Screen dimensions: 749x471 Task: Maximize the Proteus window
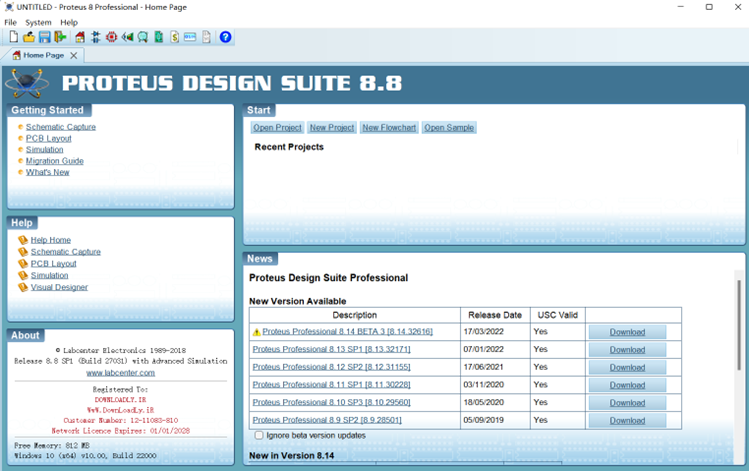(709, 7)
